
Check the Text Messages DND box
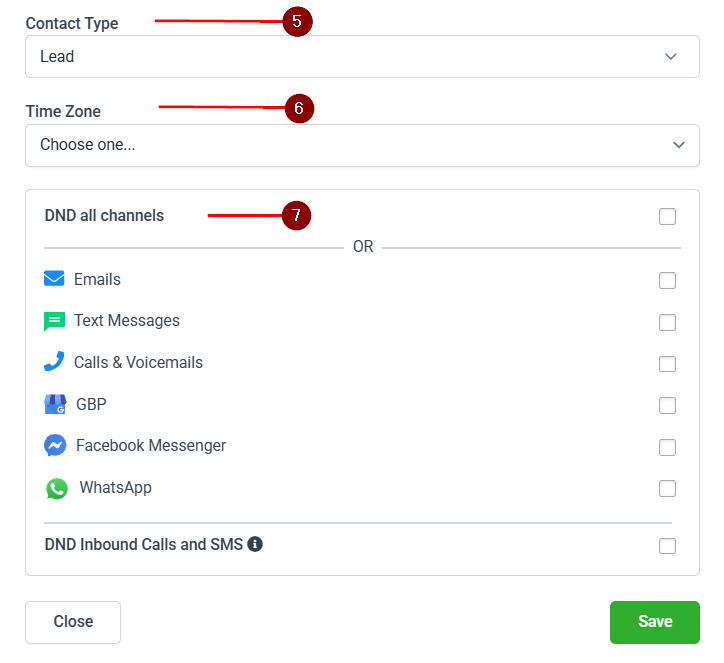coord(667,322)
